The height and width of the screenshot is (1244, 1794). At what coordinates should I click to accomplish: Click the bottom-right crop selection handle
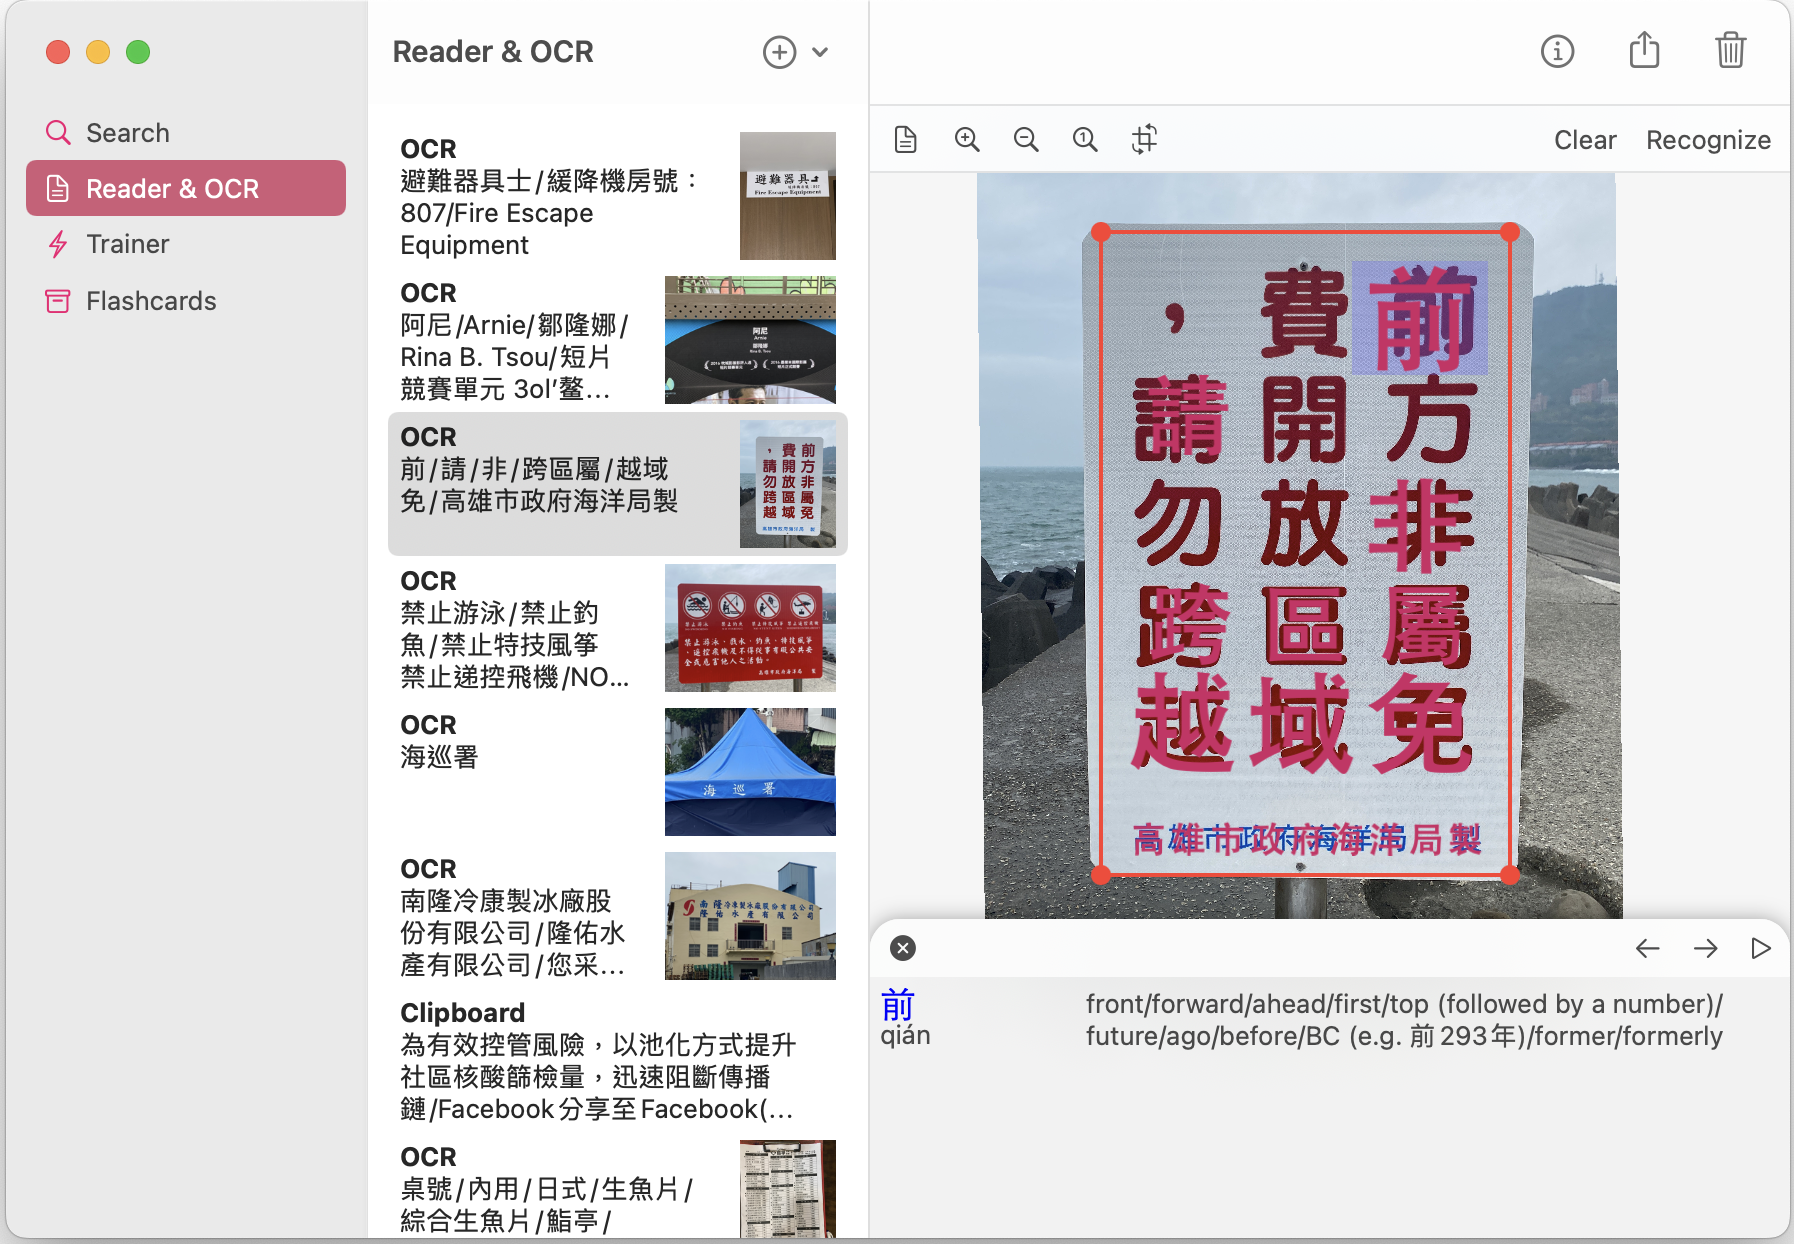click(1510, 875)
